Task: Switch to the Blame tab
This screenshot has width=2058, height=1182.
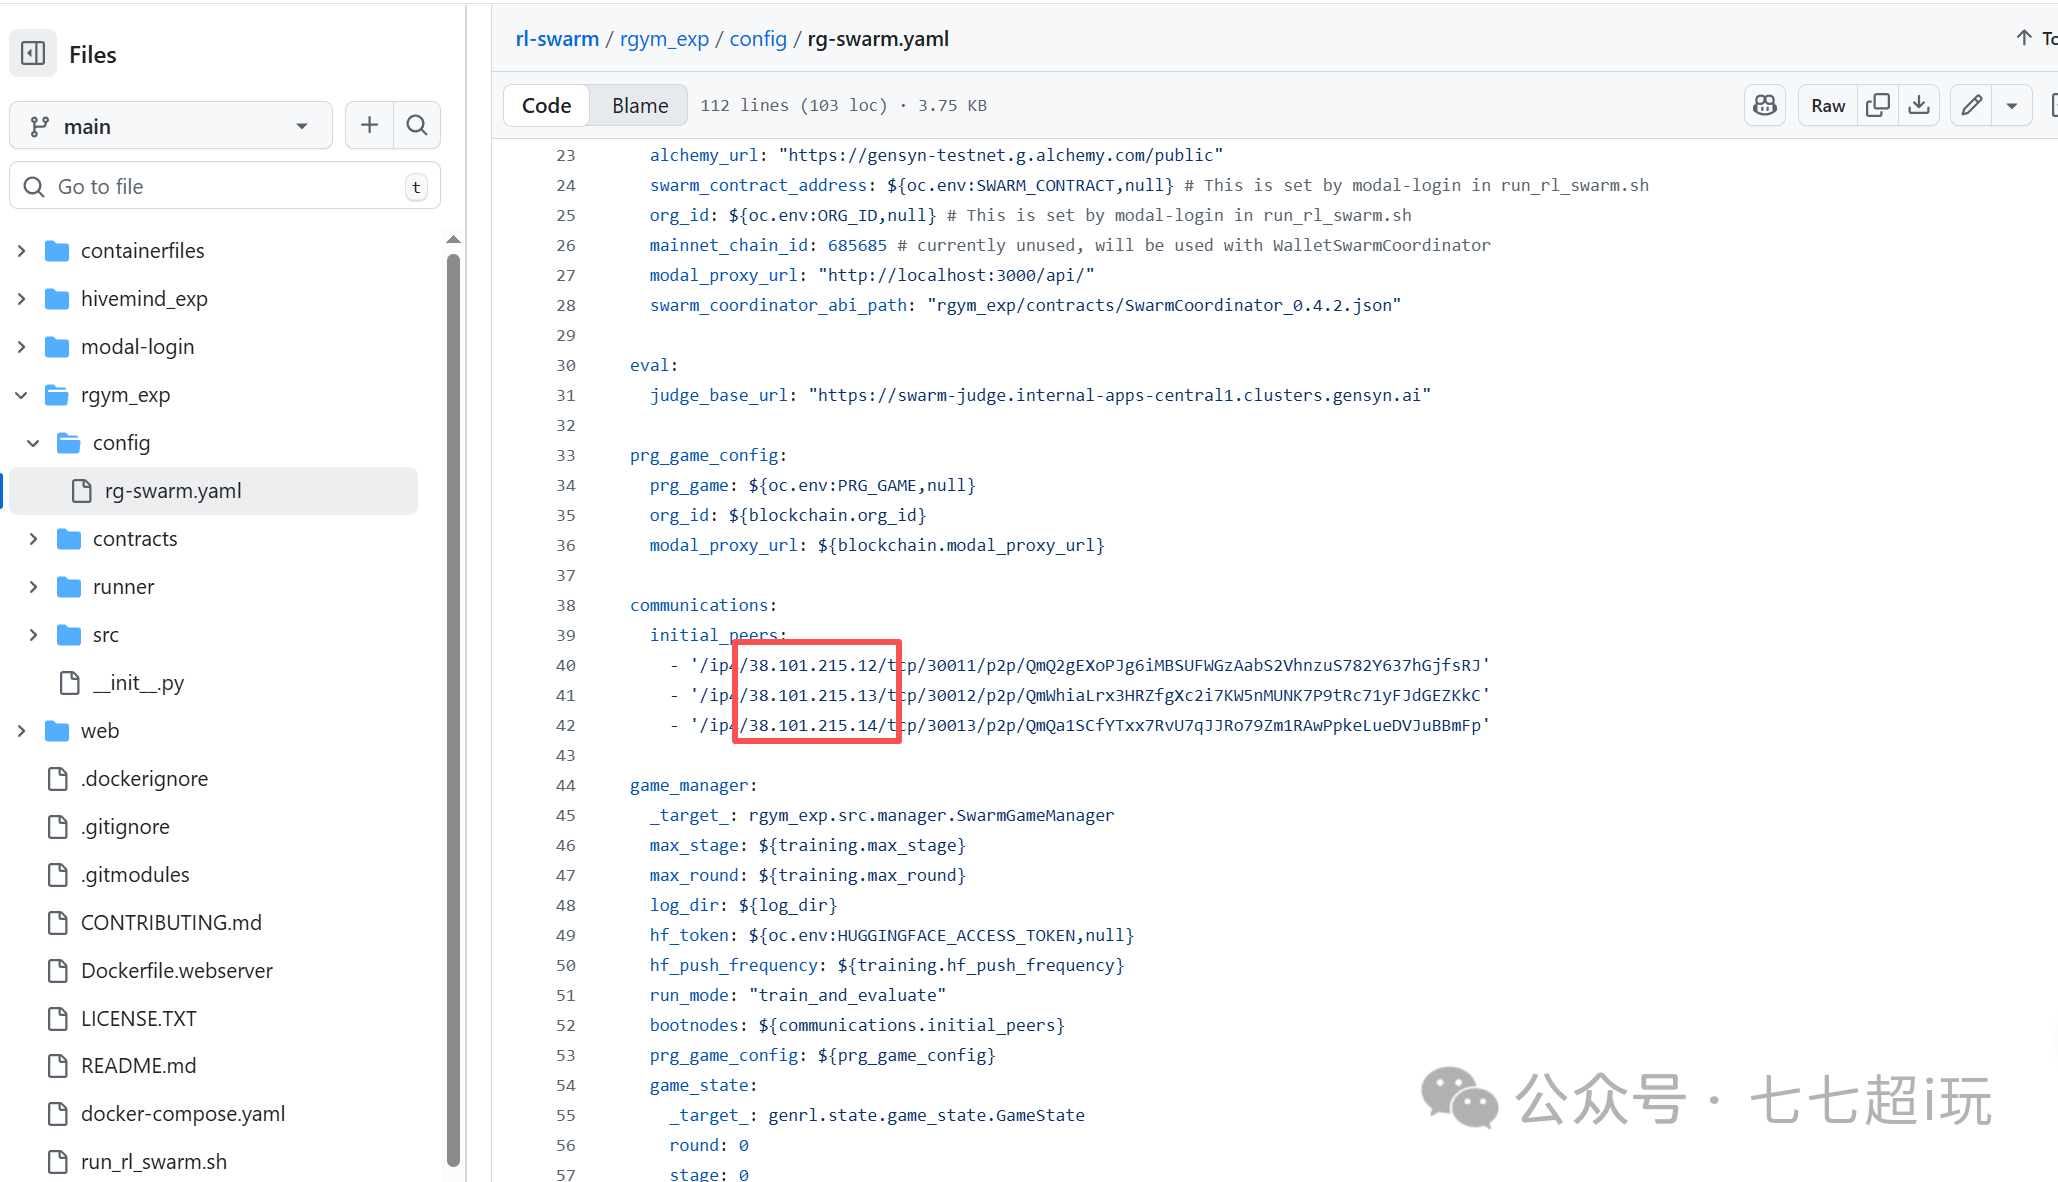Action: [x=640, y=105]
